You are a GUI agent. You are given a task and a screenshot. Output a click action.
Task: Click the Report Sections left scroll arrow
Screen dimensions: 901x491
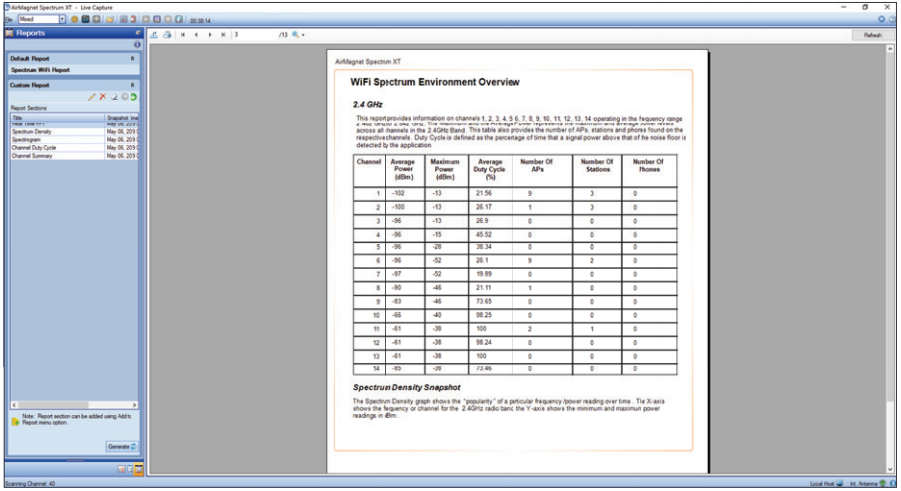coord(13,405)
